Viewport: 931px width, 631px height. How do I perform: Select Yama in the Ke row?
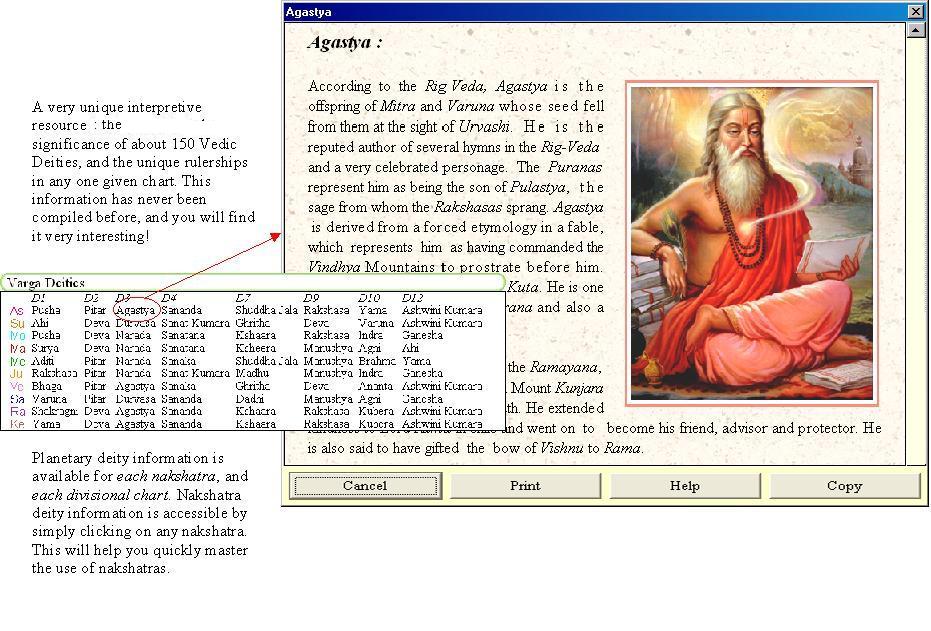coord(46,424)
